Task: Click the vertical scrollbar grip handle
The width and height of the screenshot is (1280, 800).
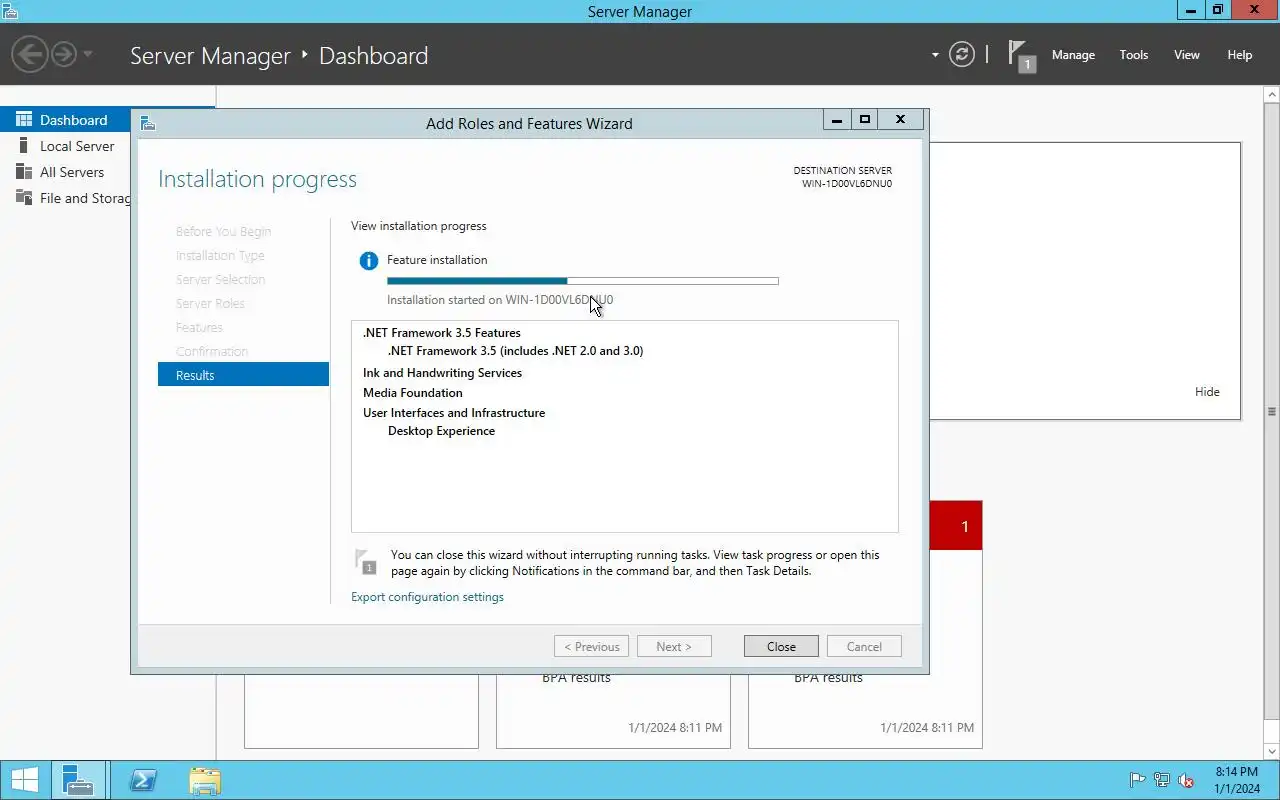Action: tap(1272, 412)
